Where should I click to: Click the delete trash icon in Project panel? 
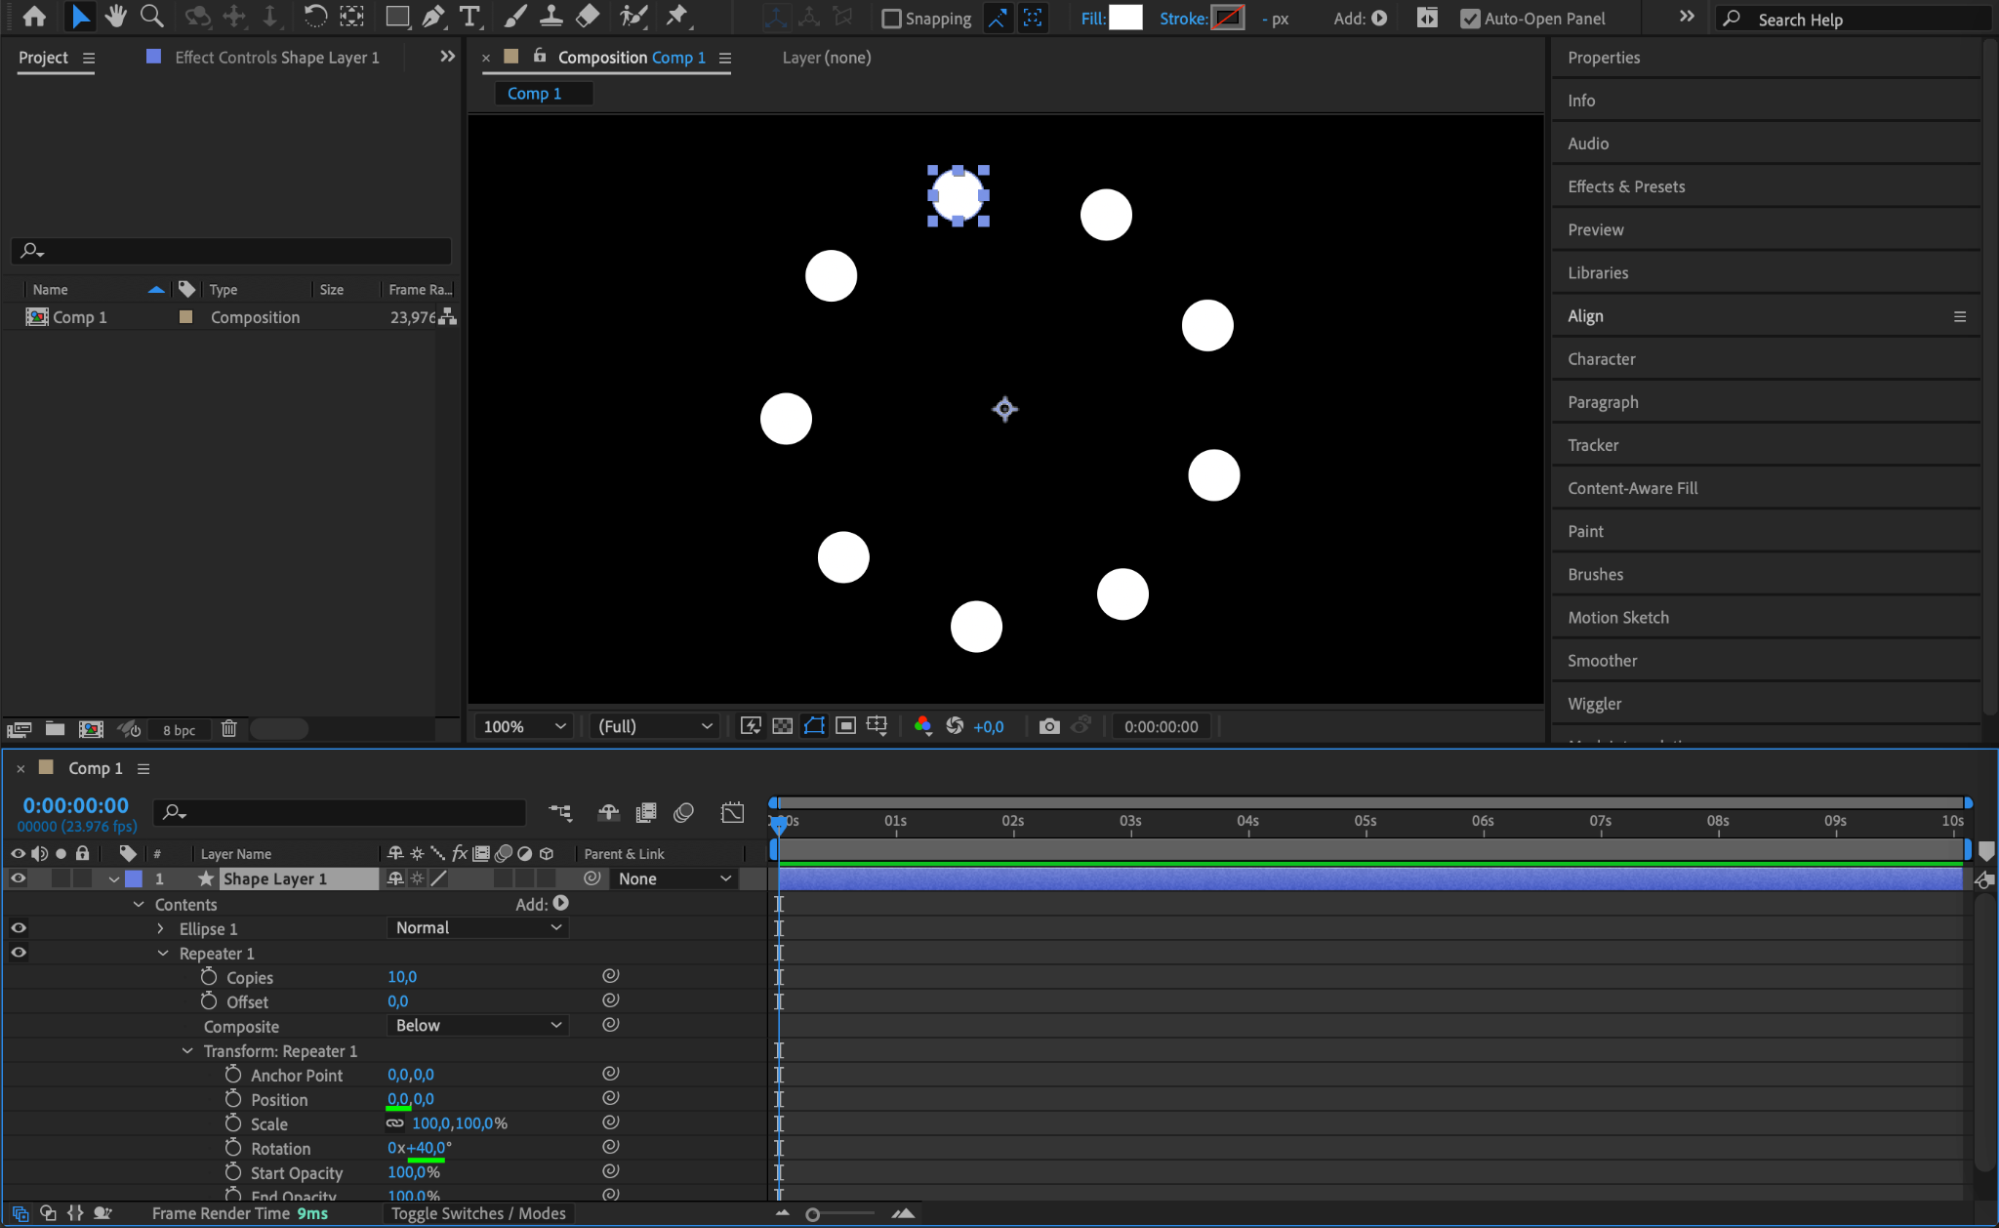229,729
